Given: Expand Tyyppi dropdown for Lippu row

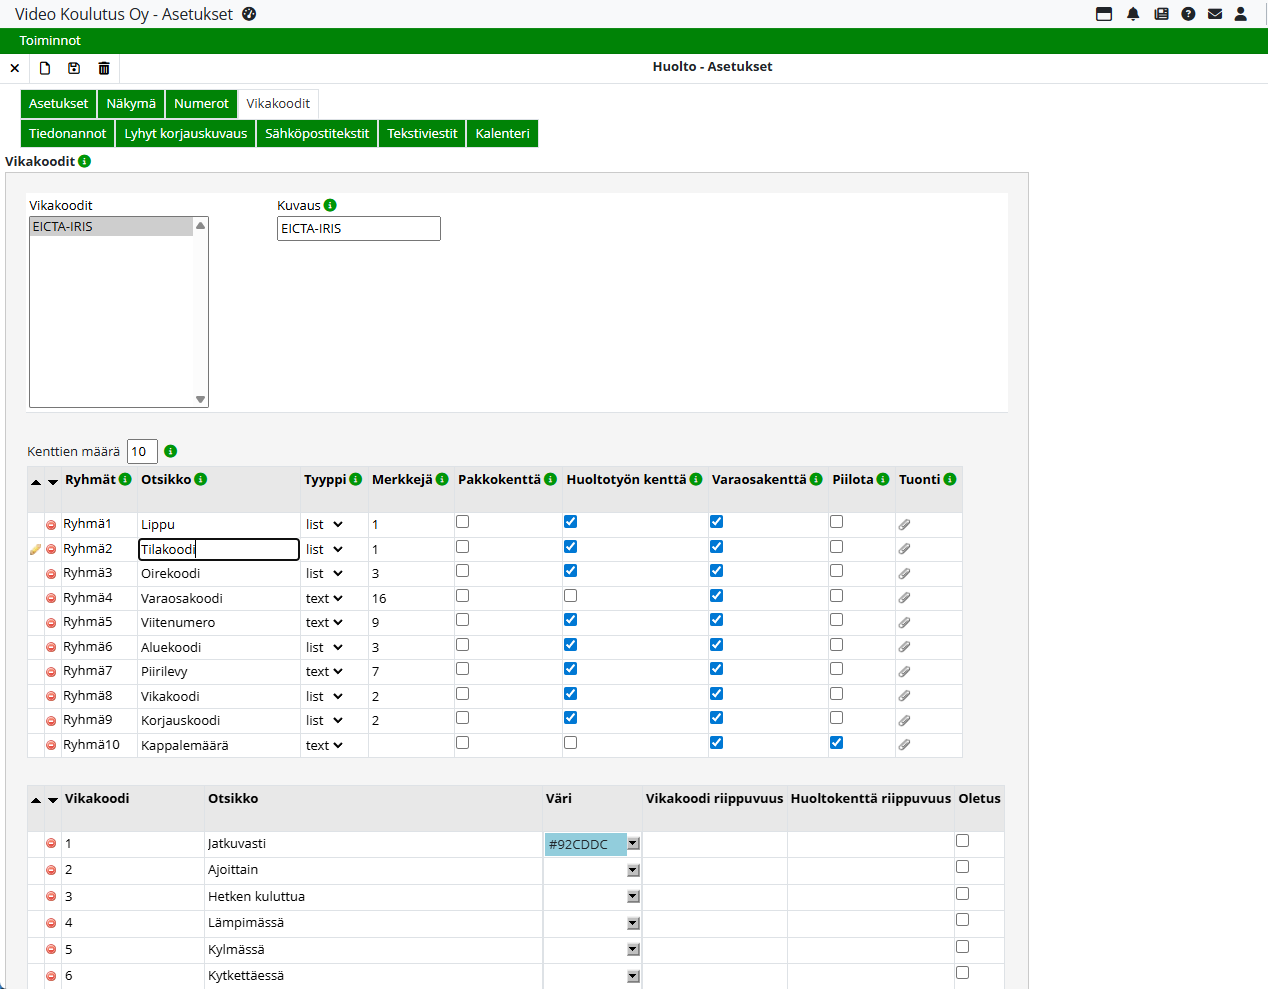Looking at the screenshot, I should pyautogui.click(x=324, y=524).
